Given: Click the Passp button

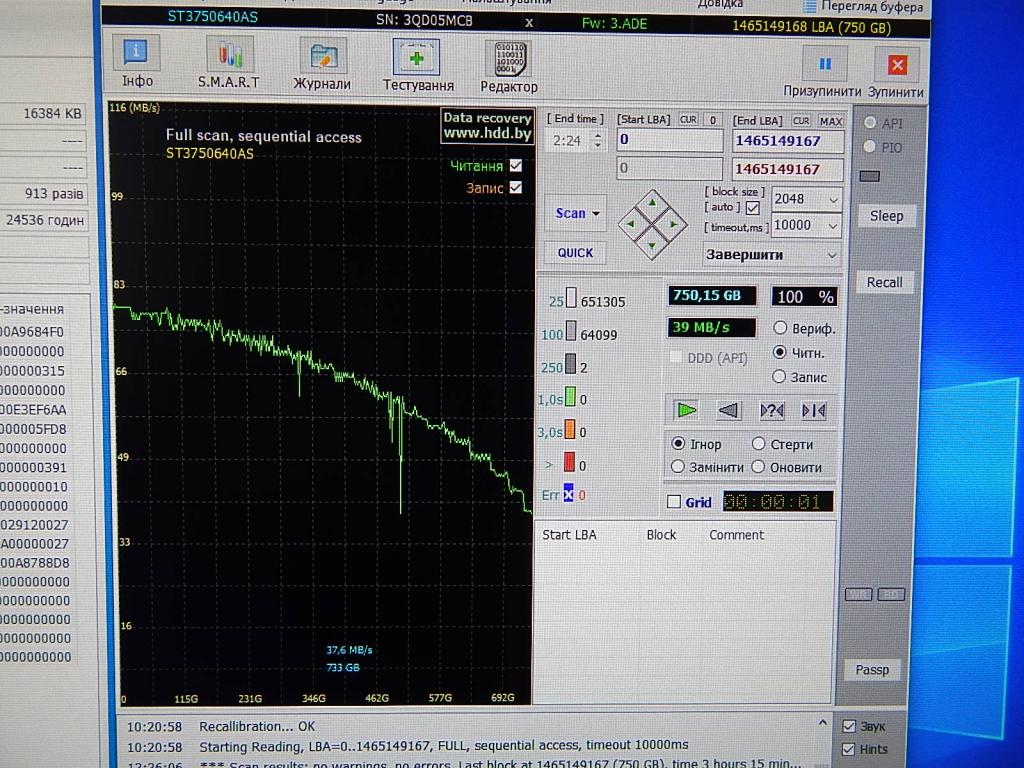Looking at the screenshot, I should [872, 669].
